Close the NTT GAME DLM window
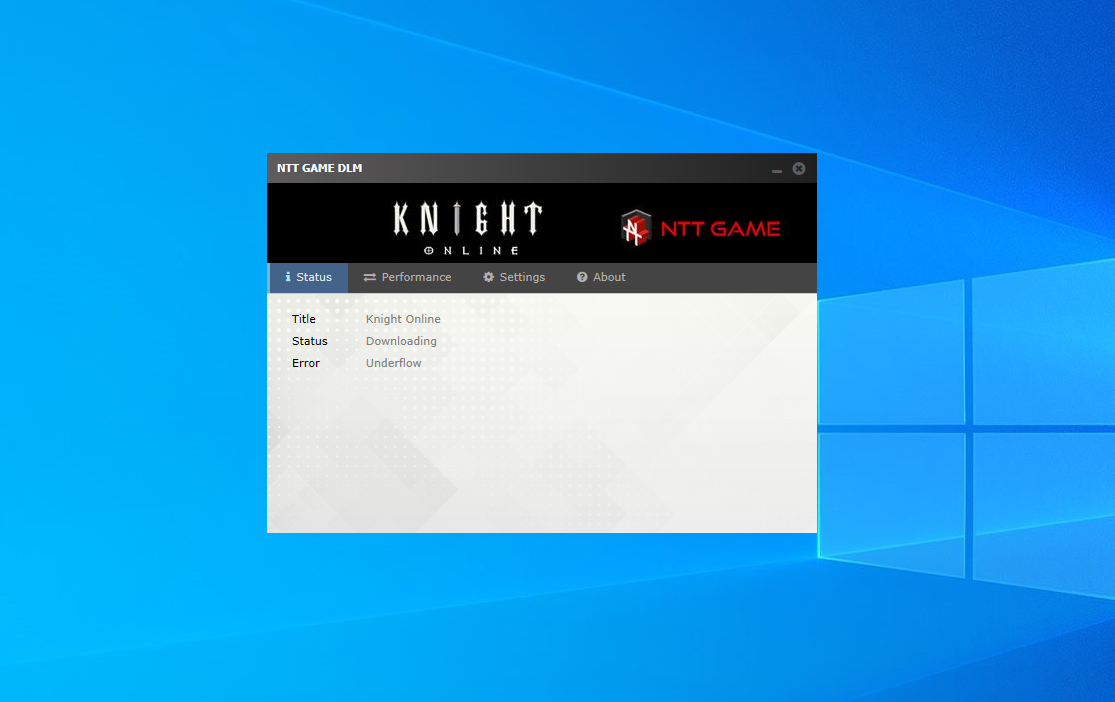Image resolution: width=1115 pixels, height=702 pixels. (799, 169)
